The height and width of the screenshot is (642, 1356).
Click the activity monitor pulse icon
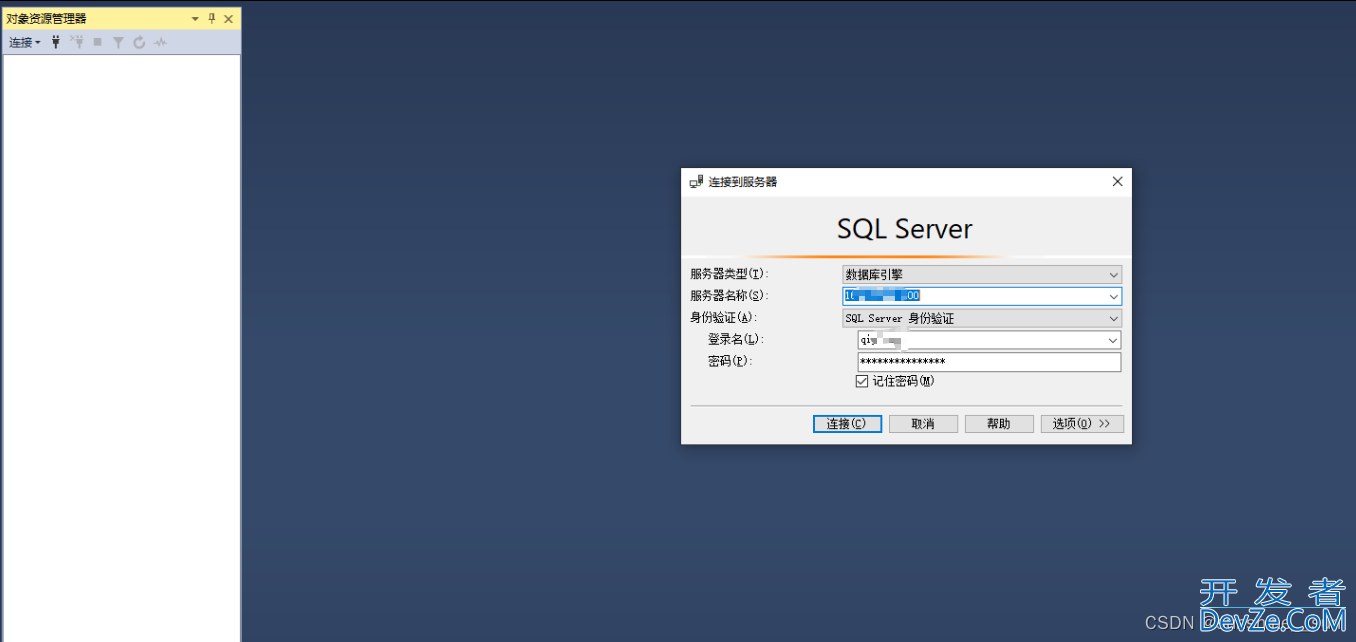[x=160, y=42]
